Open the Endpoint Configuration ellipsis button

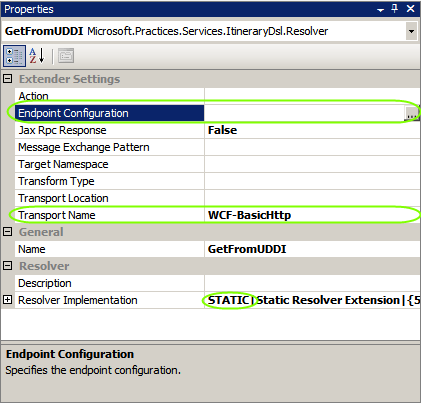(412, 113)
